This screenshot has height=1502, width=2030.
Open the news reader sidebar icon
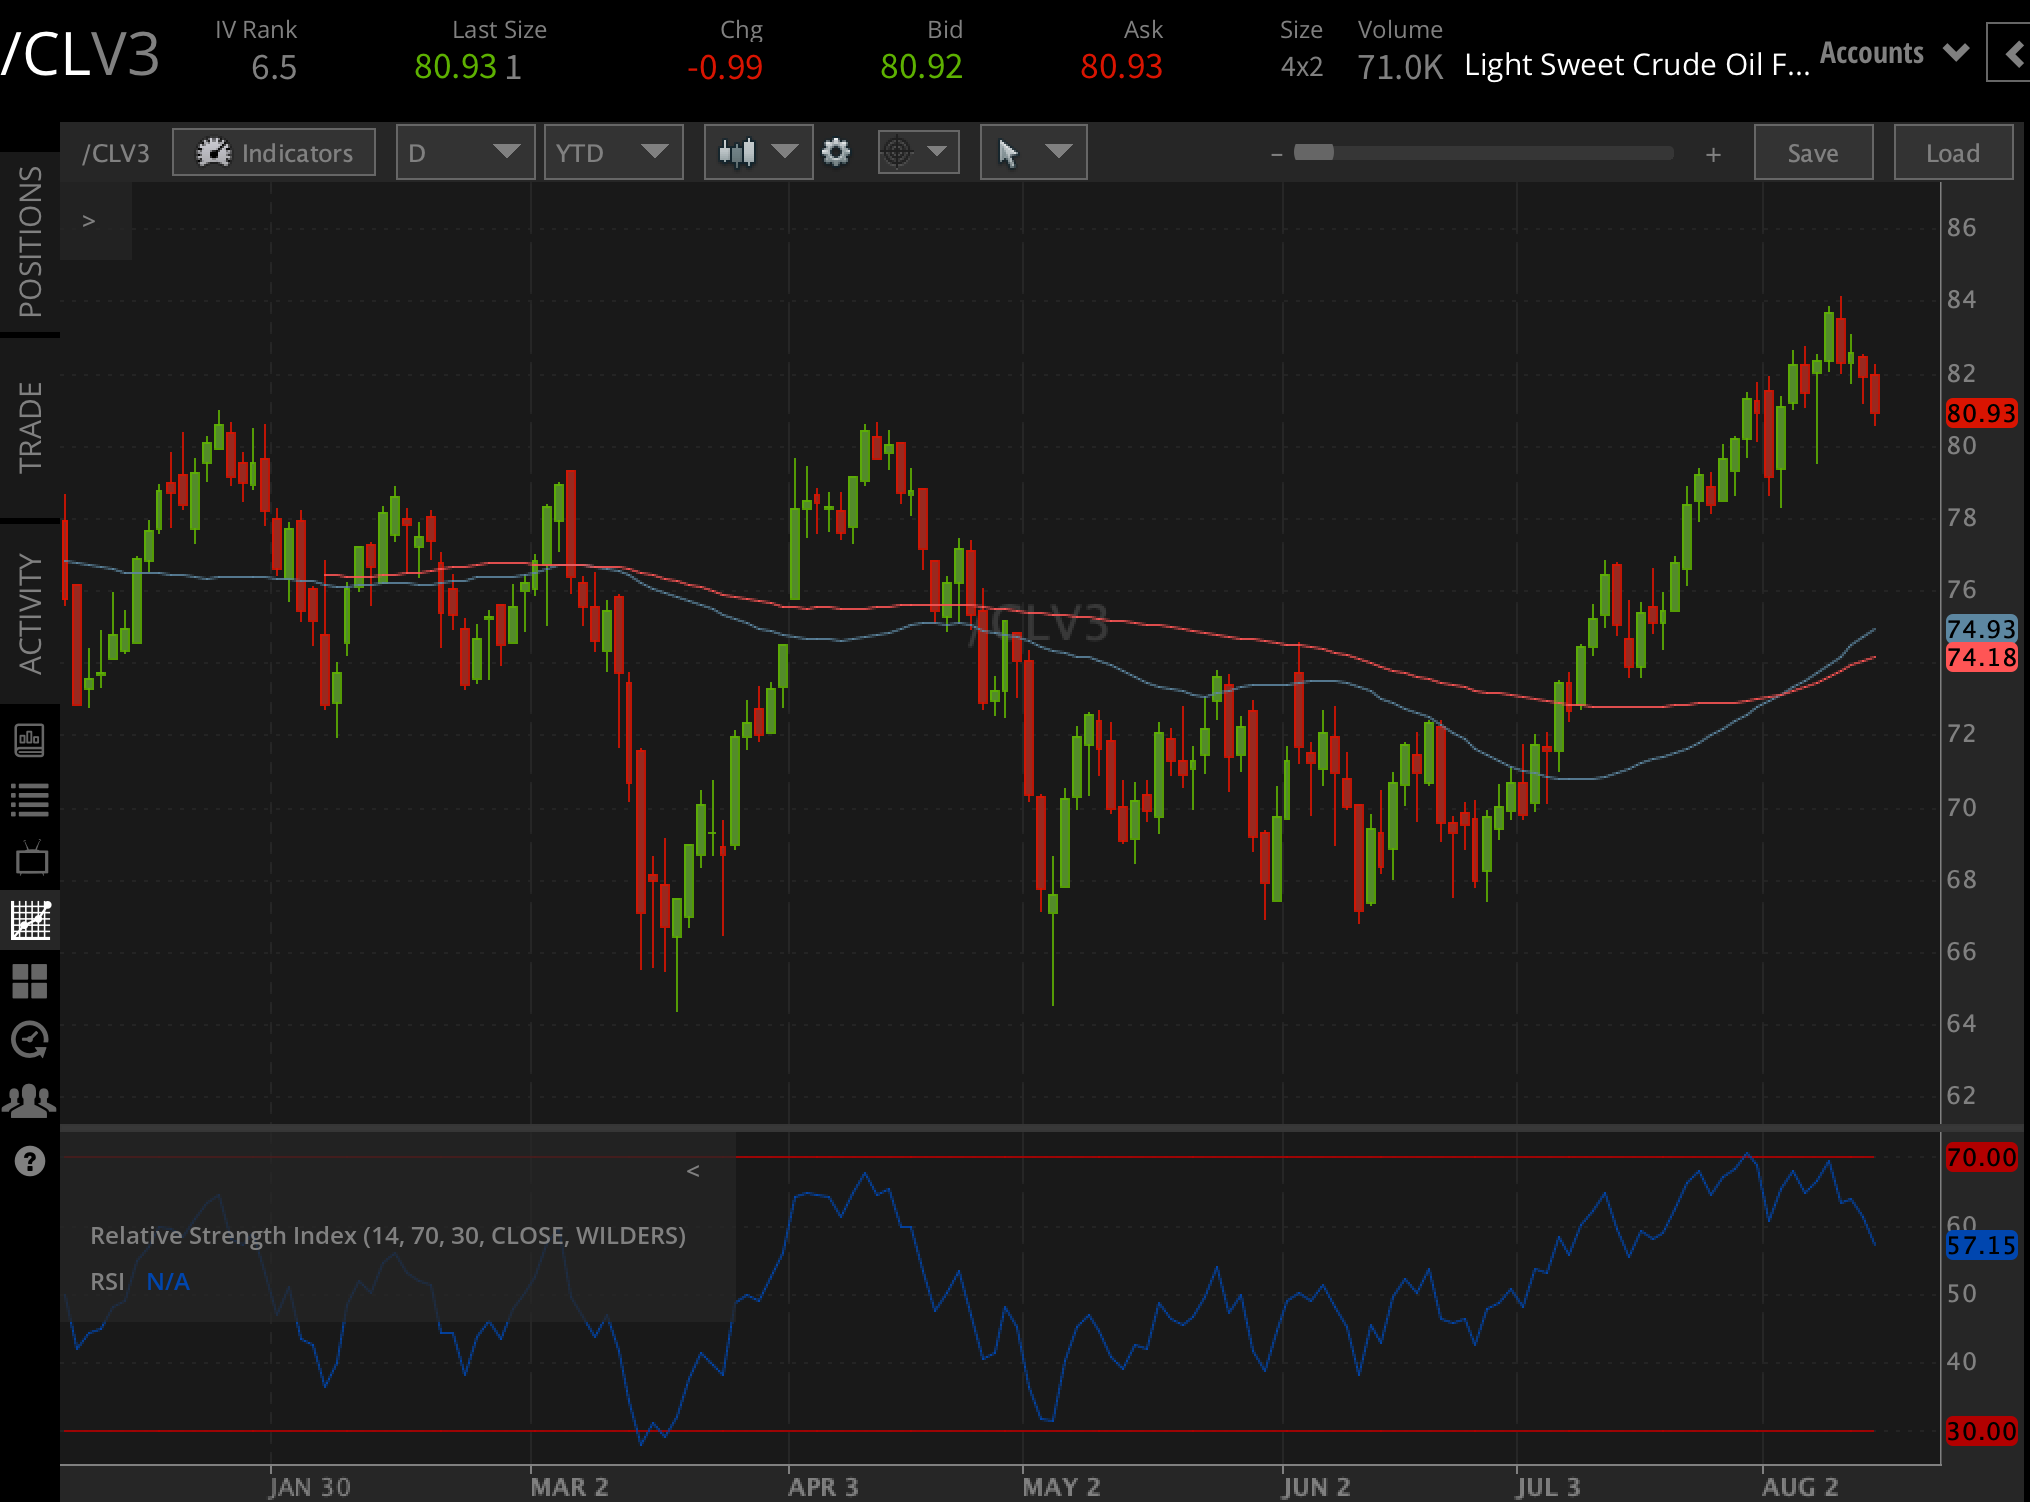click(x=30, y=740)
